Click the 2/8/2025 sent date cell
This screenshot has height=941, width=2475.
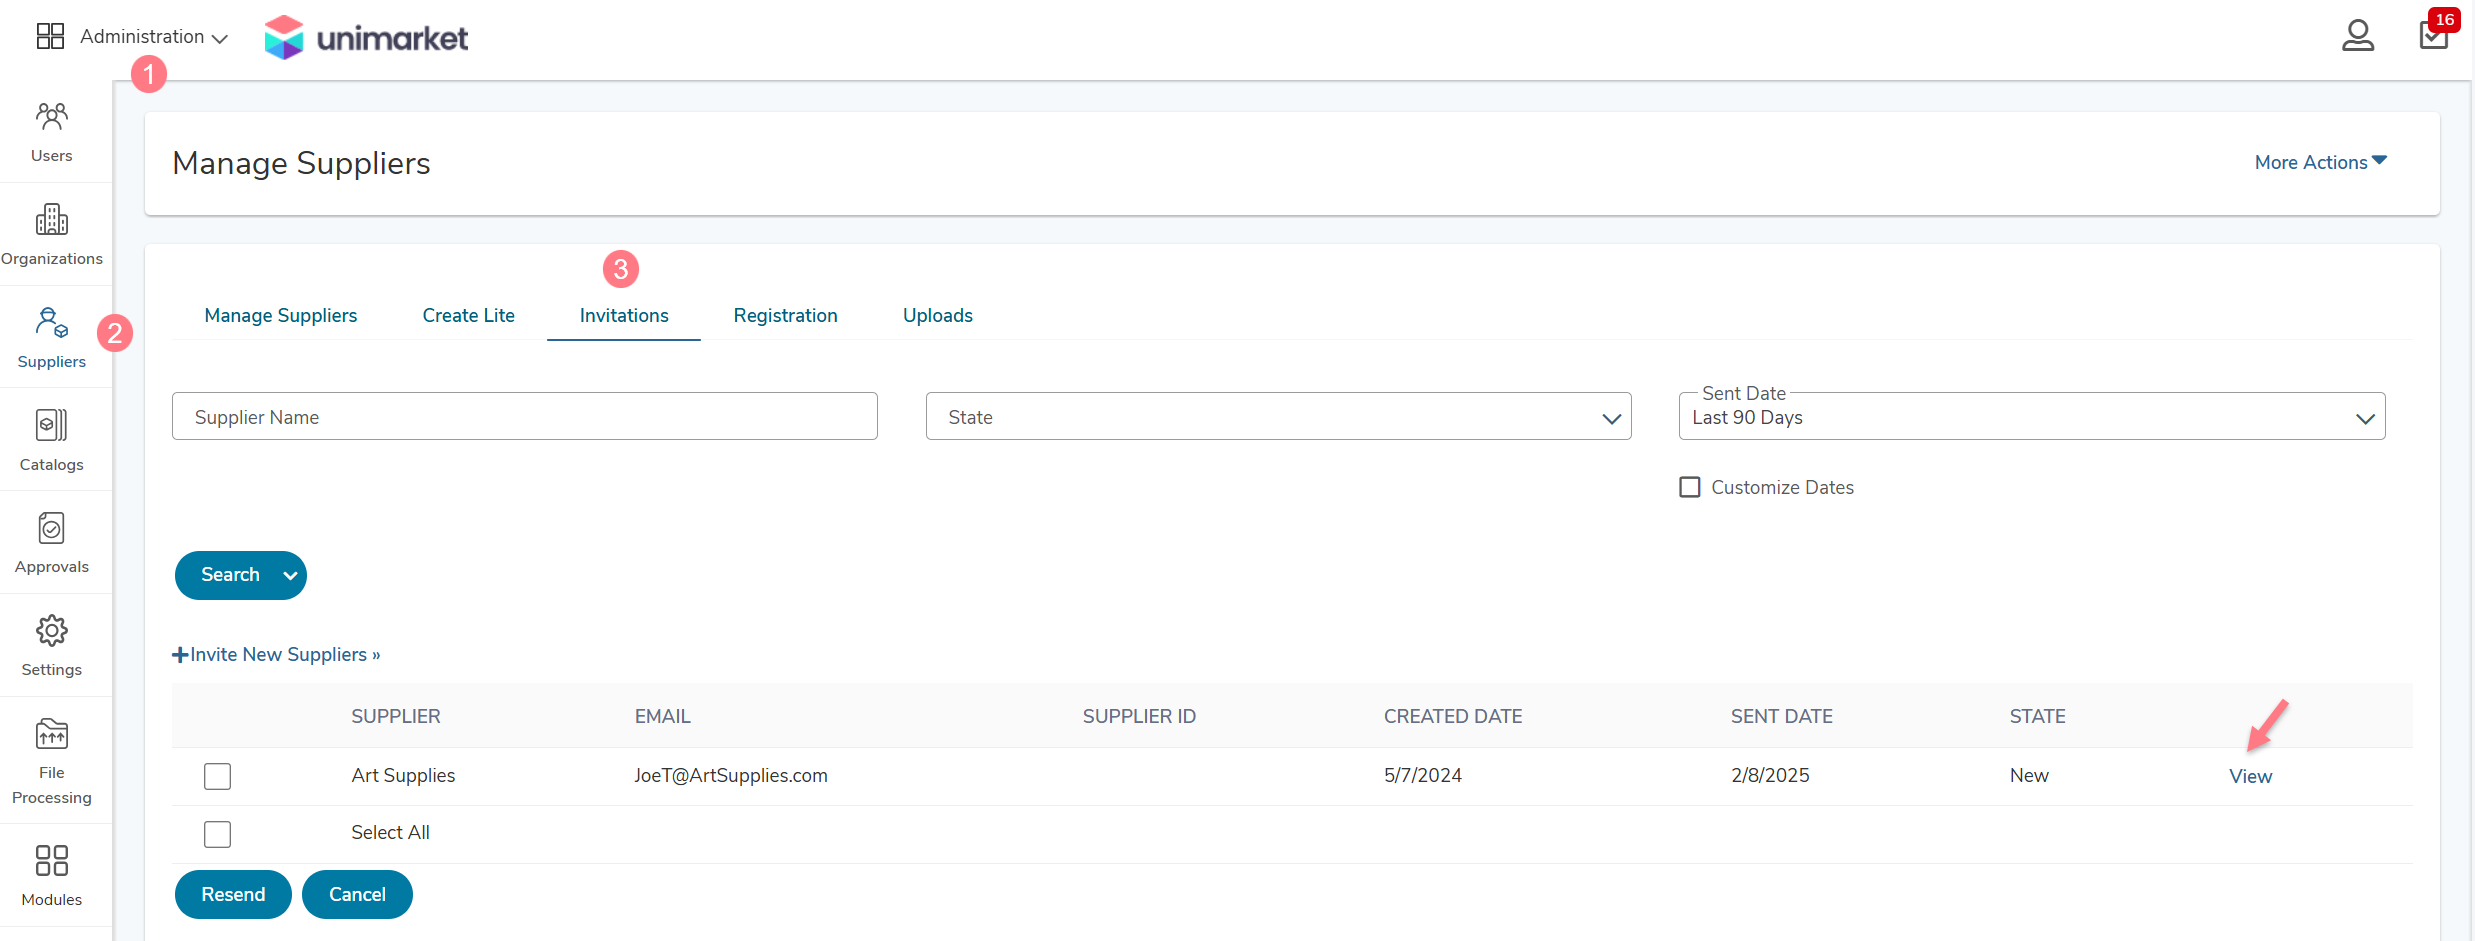pos(1770,775)
